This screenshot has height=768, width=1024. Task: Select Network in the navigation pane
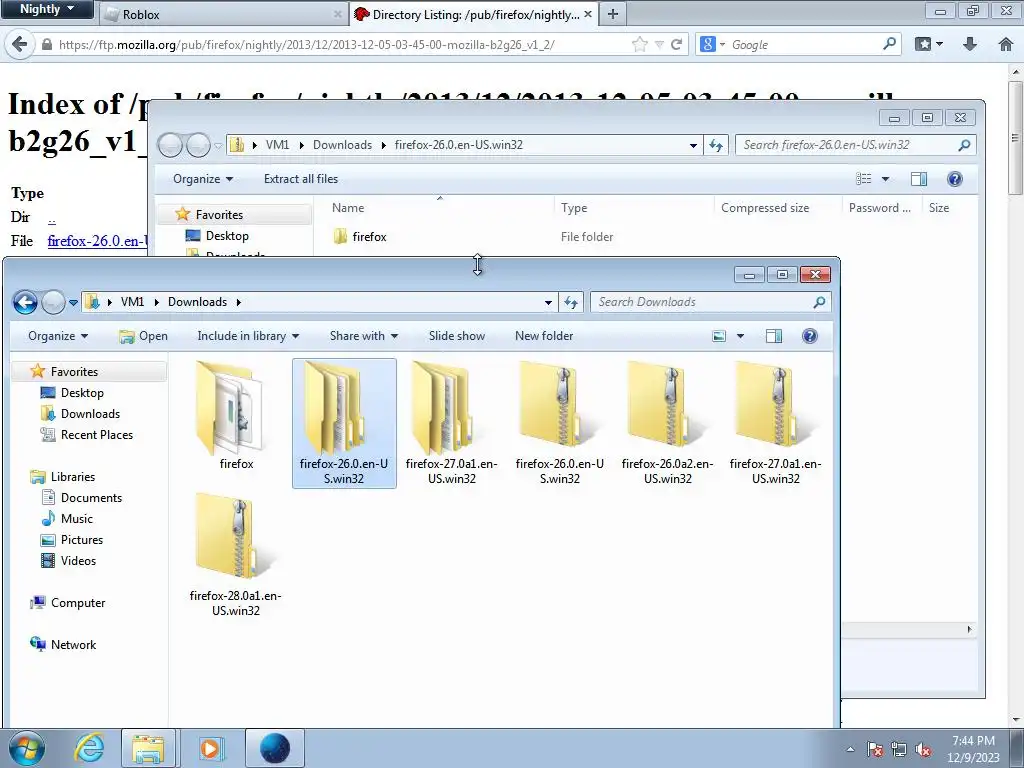click(73, 645)
